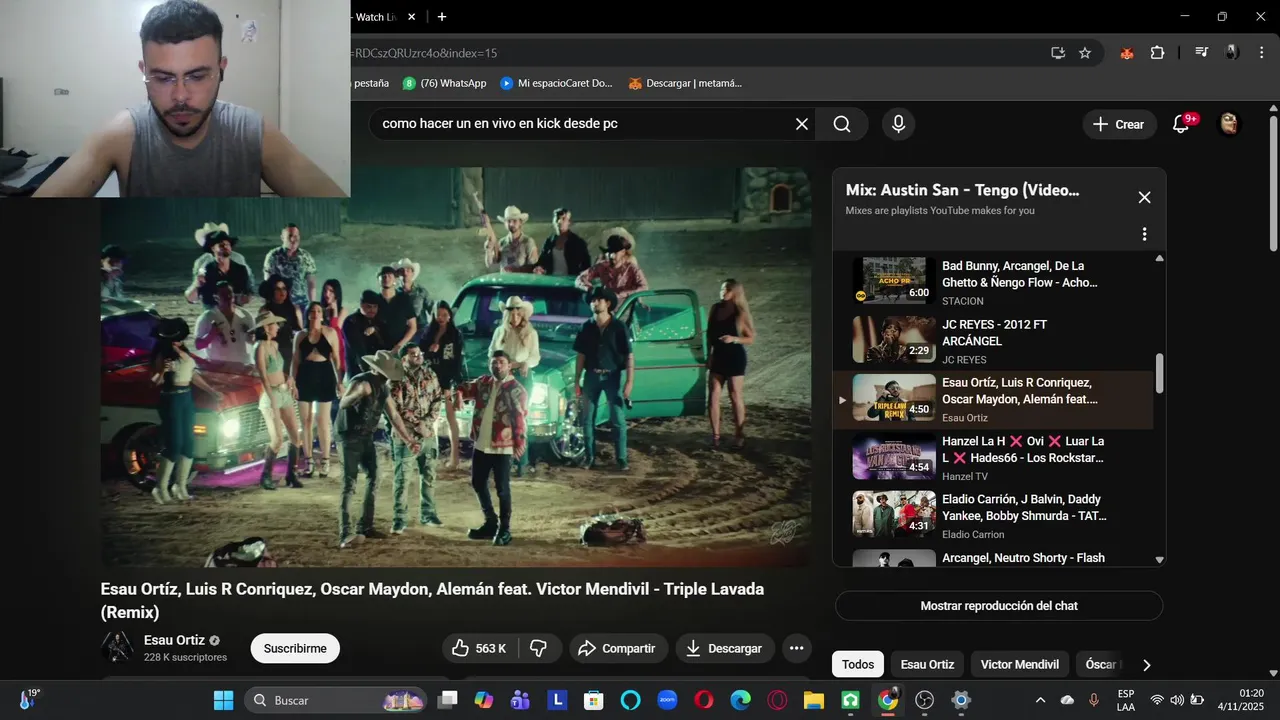Open Descargar metamá bookmark
This screenshot has height=720, width=1280.
click(x=685, y=83)
